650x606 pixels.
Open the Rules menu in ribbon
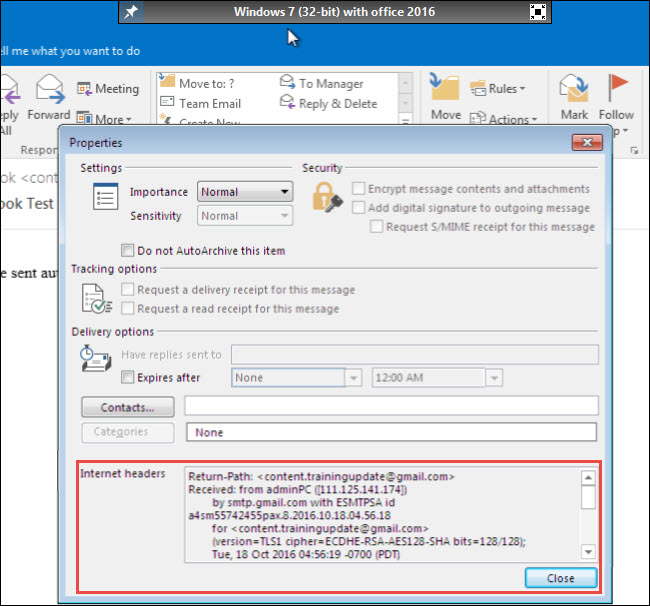[506, 89]
